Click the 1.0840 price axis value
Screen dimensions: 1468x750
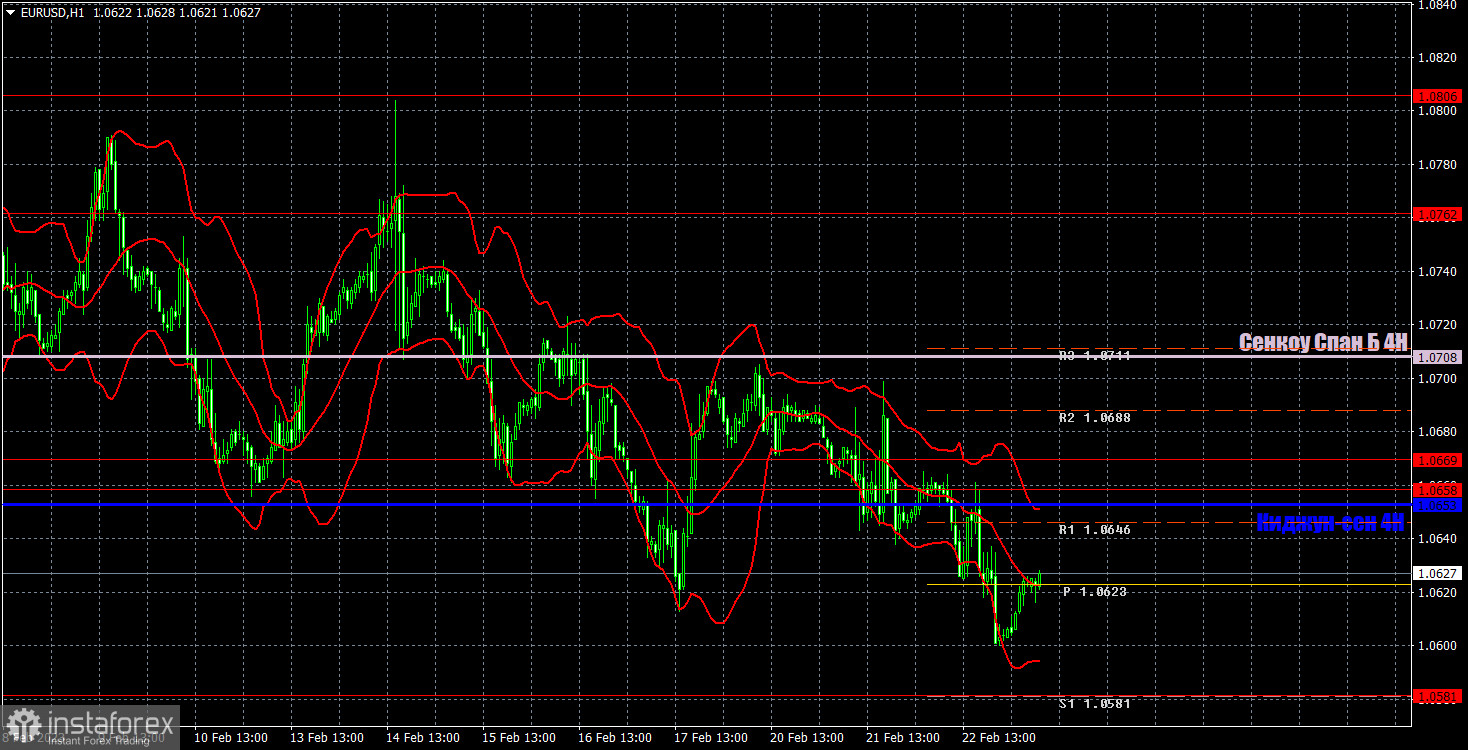tap(1437, 5)
